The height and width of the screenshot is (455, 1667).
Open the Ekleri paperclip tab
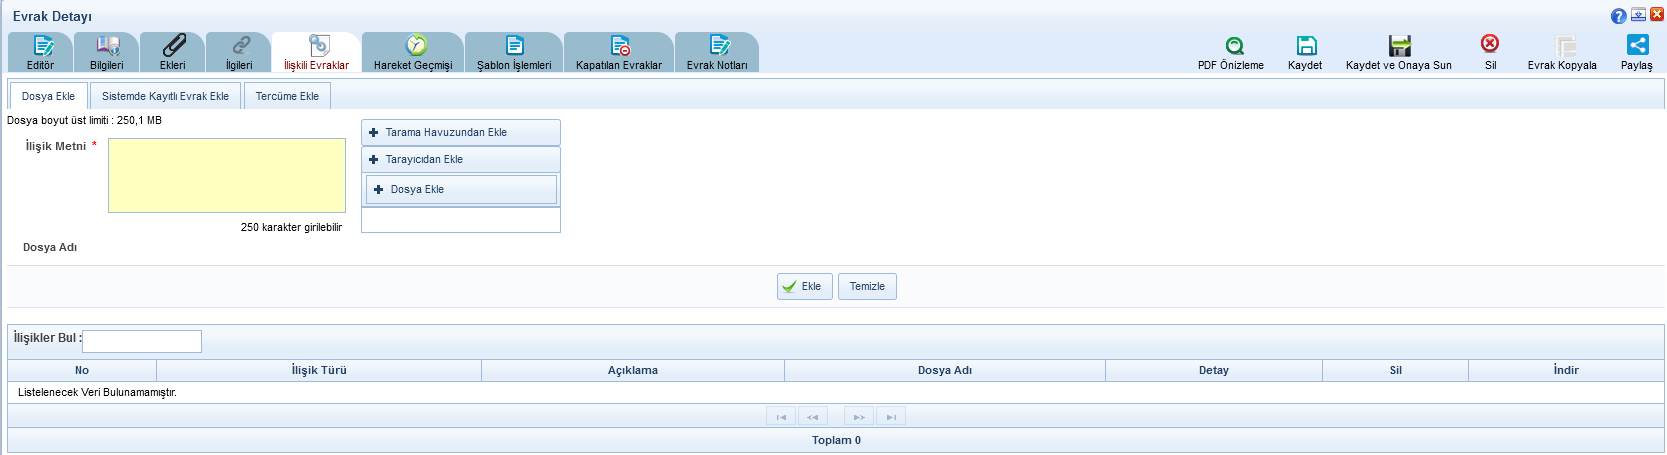tap(173, 46)
